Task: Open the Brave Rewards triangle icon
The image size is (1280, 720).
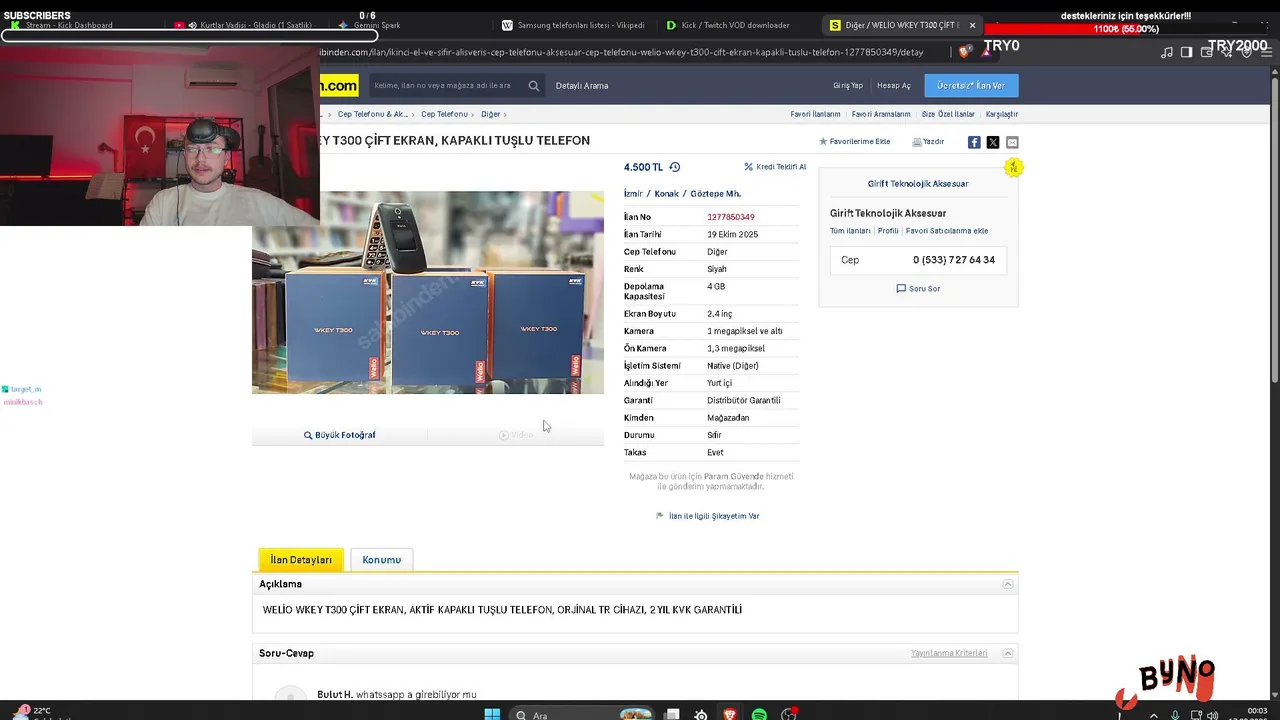Action: (x=986, y=52)
